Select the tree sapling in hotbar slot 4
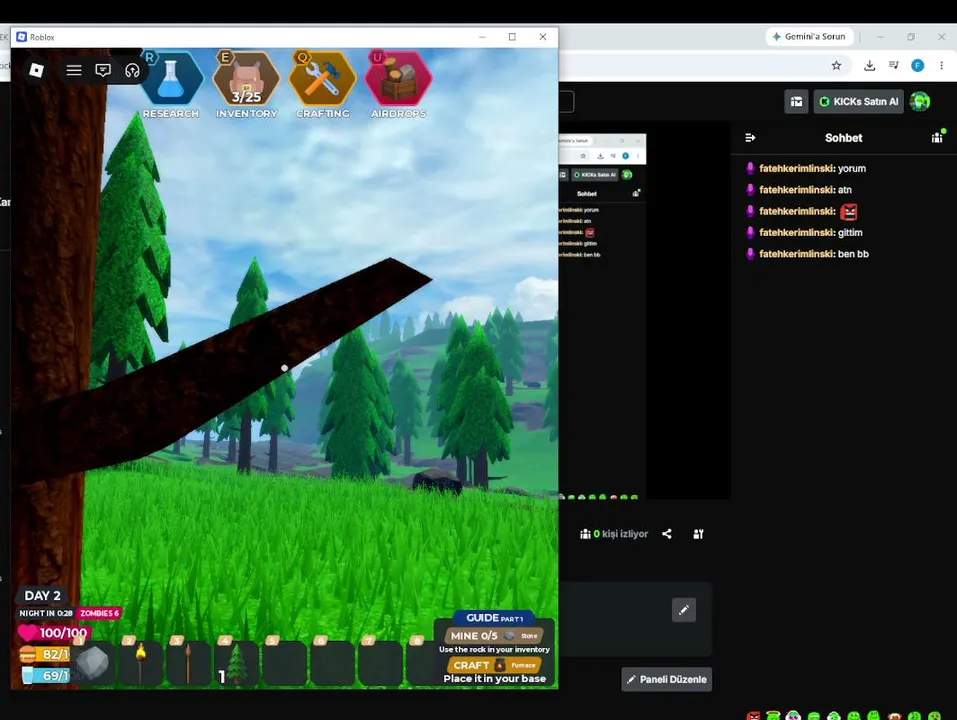957x720 pixels. [237, 662]
